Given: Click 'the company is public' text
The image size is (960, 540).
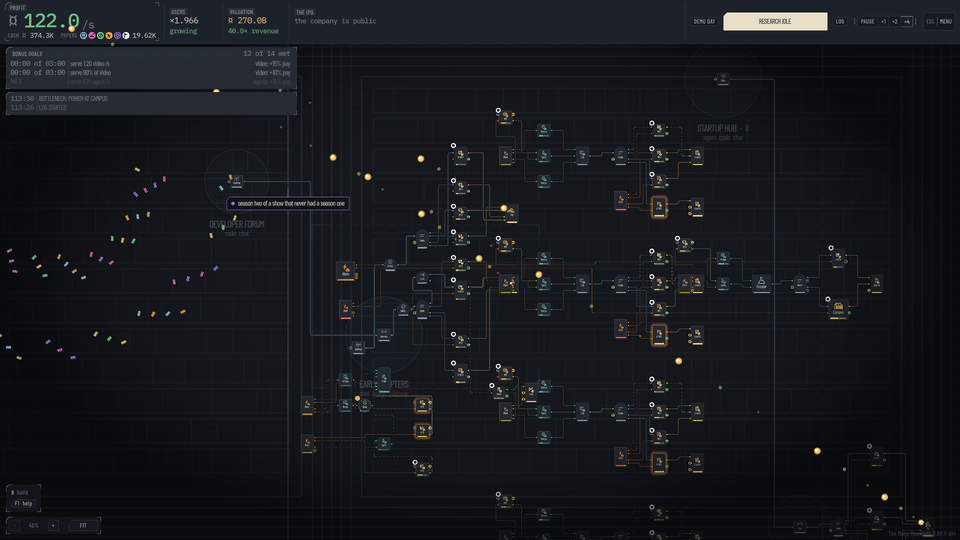Looking at the screenshot, I should (x=336, y=21).
